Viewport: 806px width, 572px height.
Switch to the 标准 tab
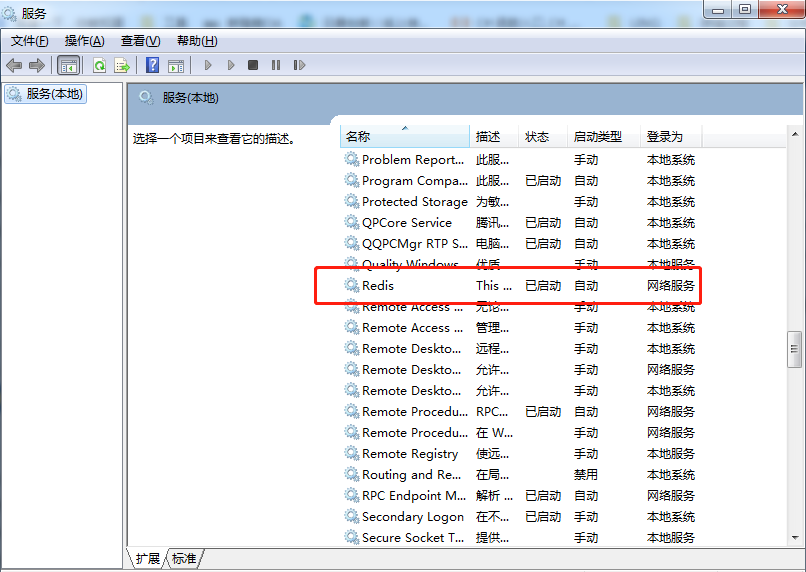pos(185,558)
